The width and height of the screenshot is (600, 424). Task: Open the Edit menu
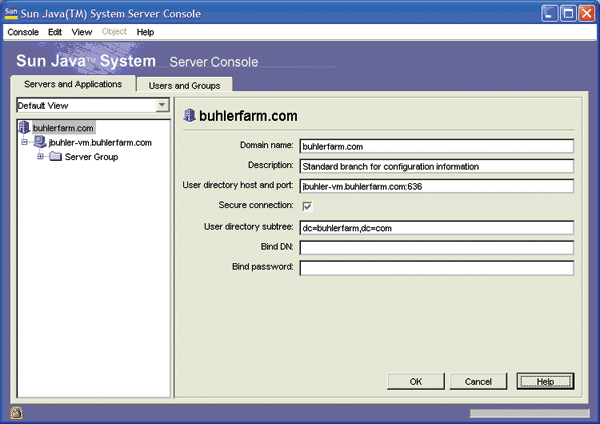click(x=55, y=32)
